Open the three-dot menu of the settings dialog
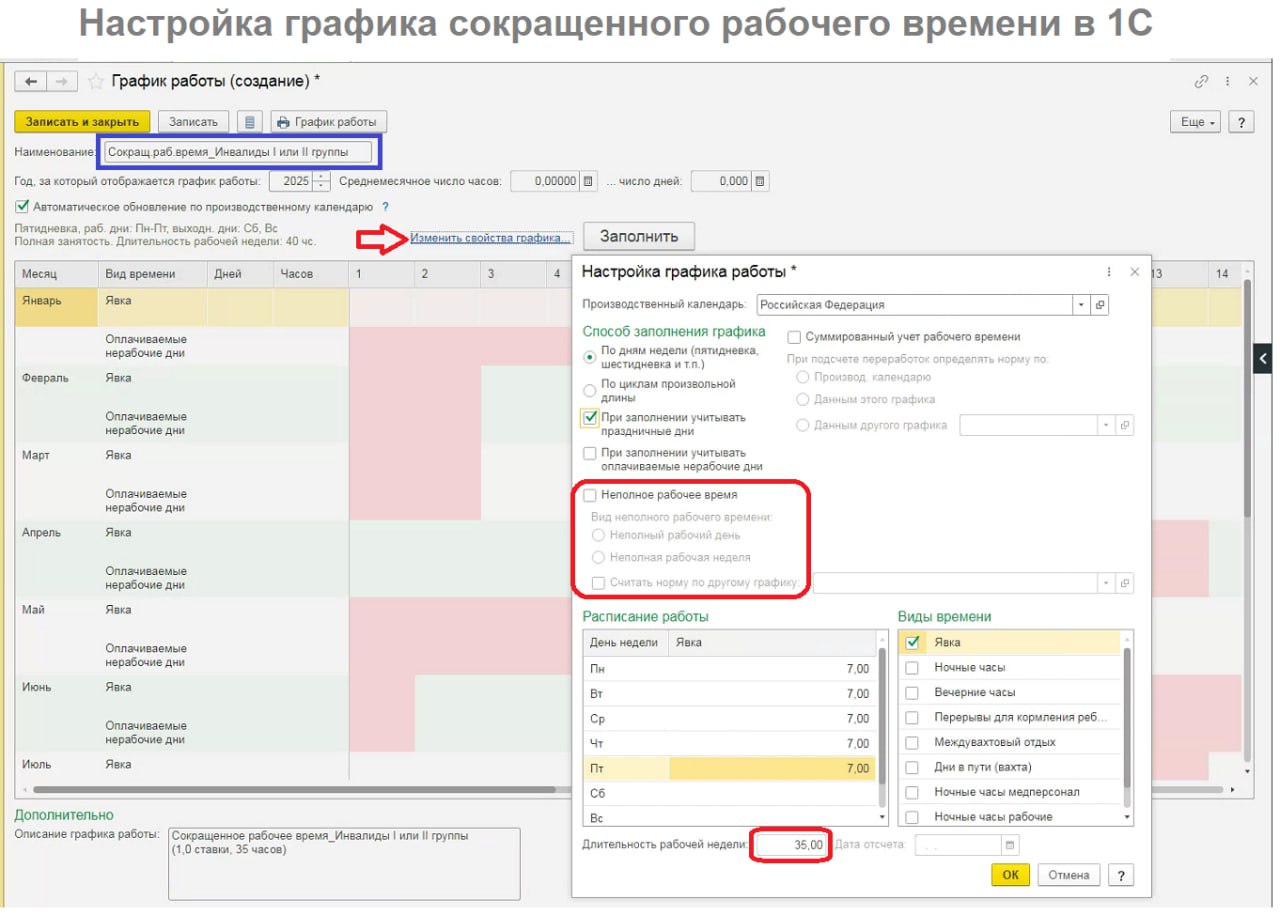The height and width of the screenshot is (915, 1280). pos(1109,272)
